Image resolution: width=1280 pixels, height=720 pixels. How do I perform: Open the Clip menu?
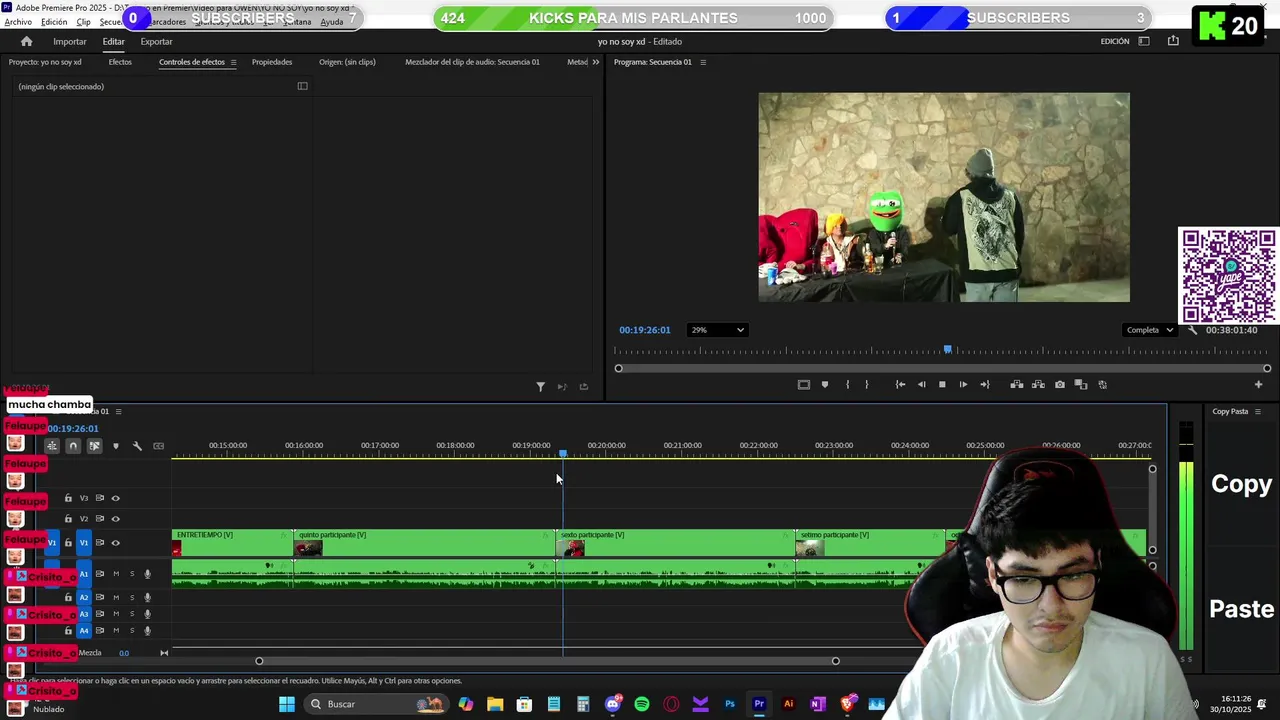83,22
